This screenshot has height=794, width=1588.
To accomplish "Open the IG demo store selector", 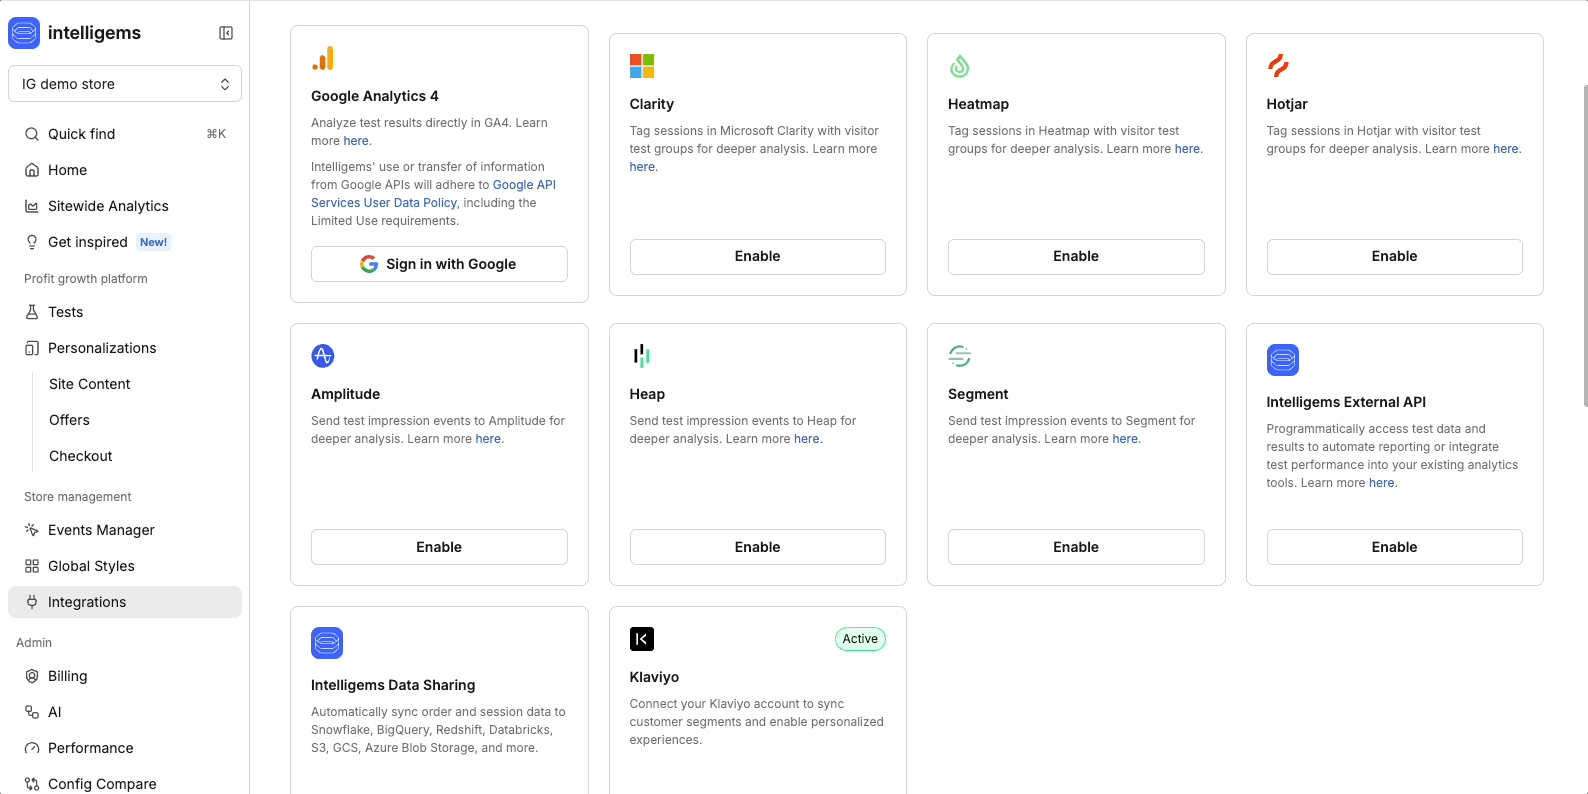I will click(125, 84).
